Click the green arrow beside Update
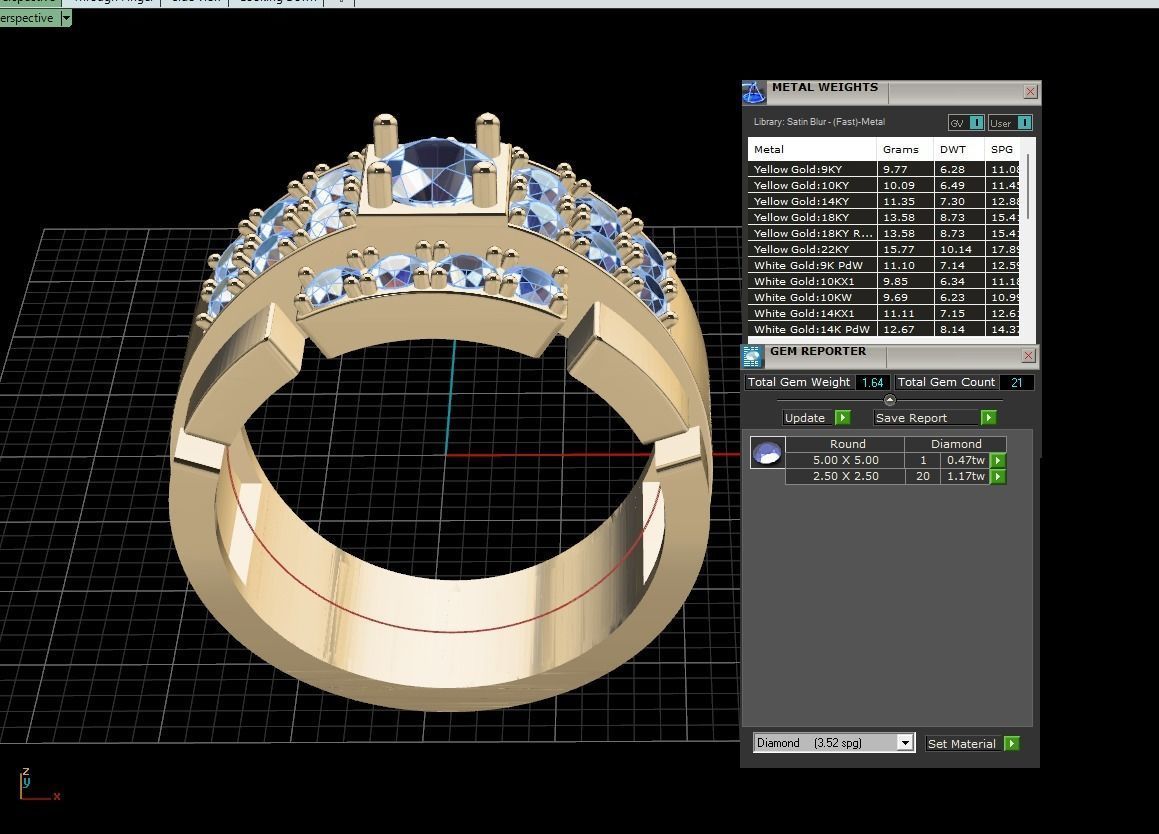The width and height of the screenshot is (1159, 834). point(843,418)
